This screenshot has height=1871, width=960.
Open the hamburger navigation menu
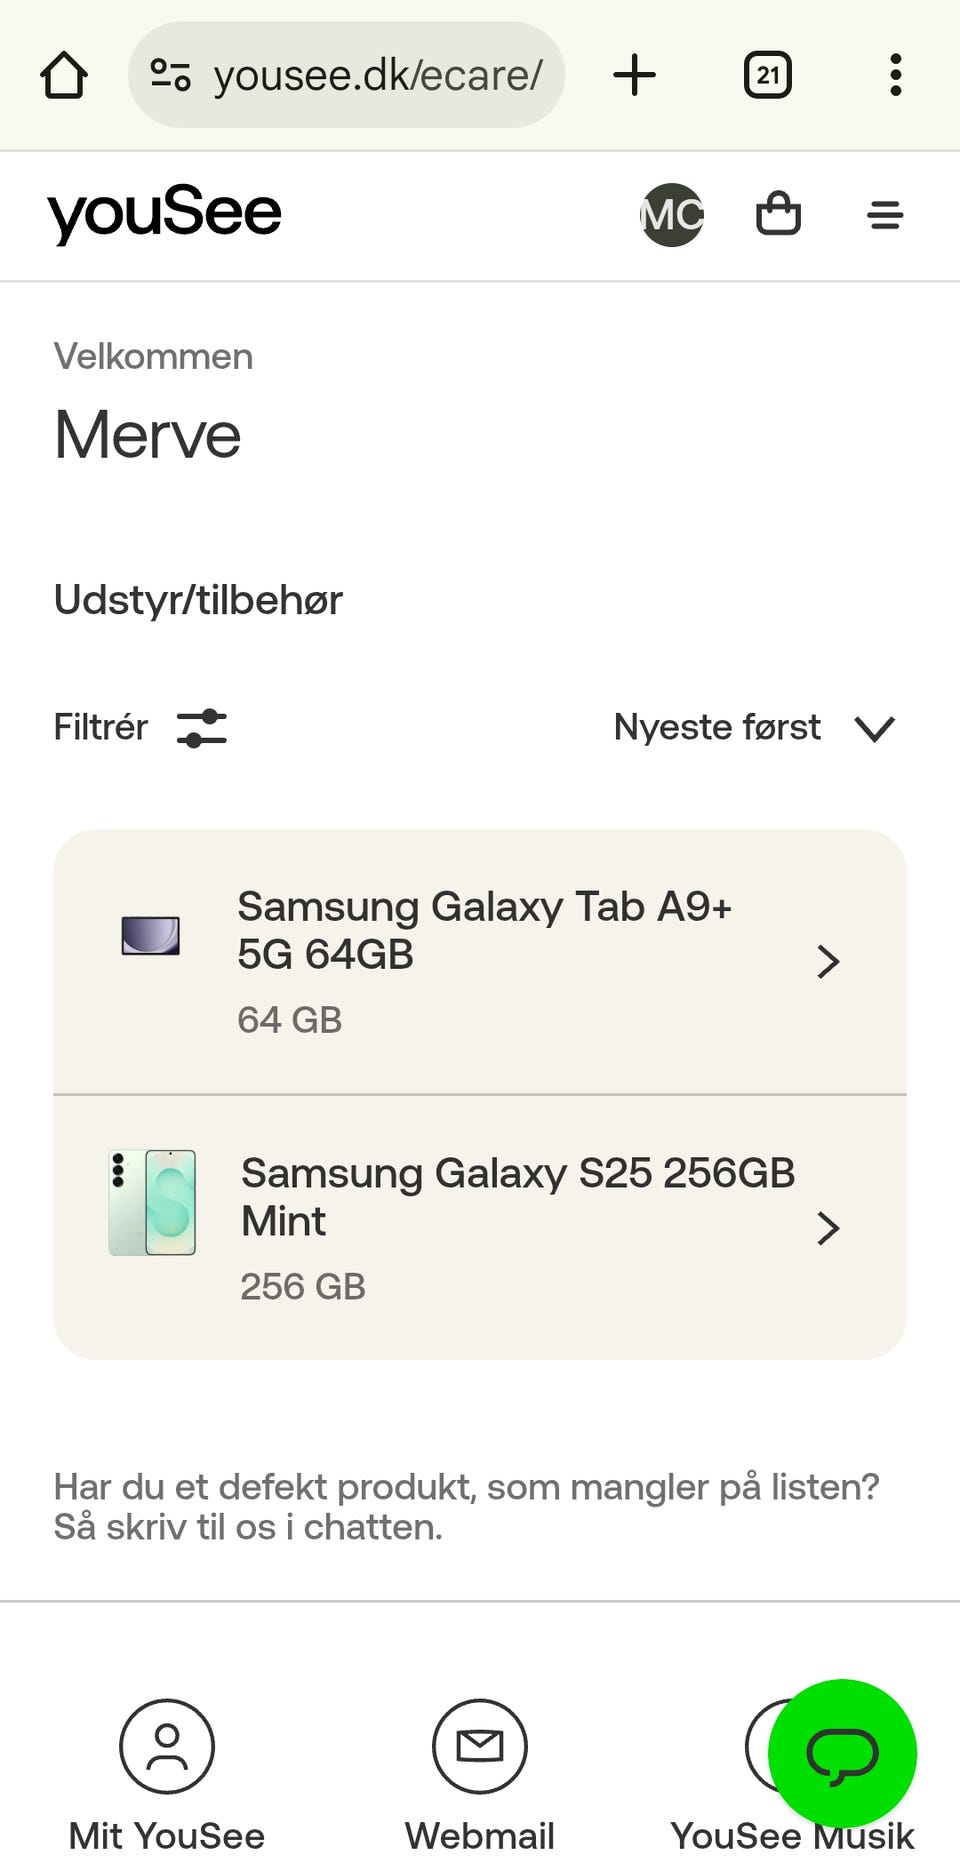pos(885,215)
